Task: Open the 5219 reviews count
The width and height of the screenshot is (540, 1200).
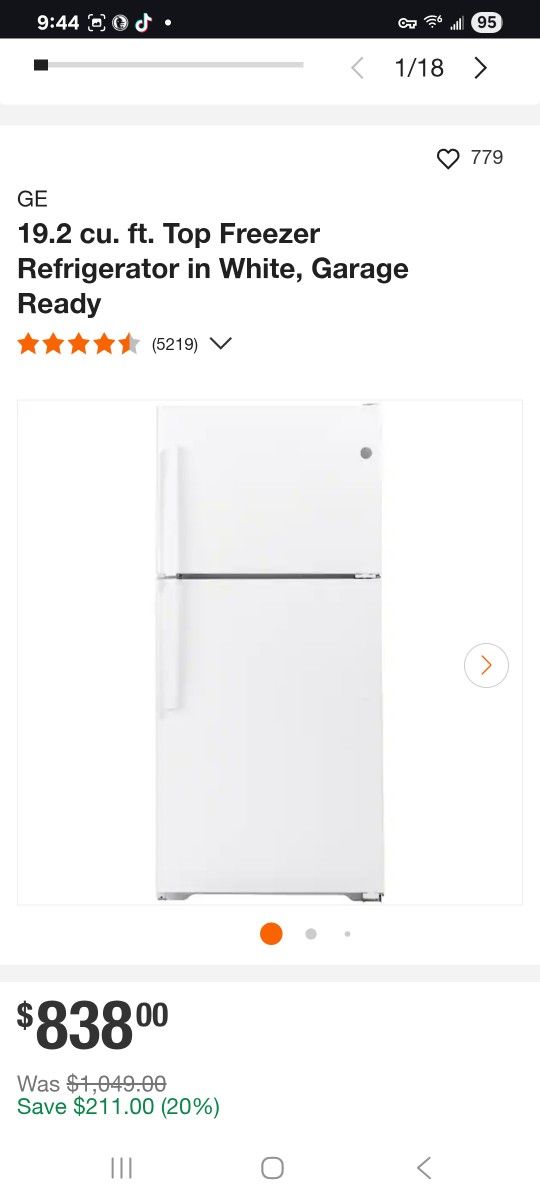Action: tap(175, 345)
